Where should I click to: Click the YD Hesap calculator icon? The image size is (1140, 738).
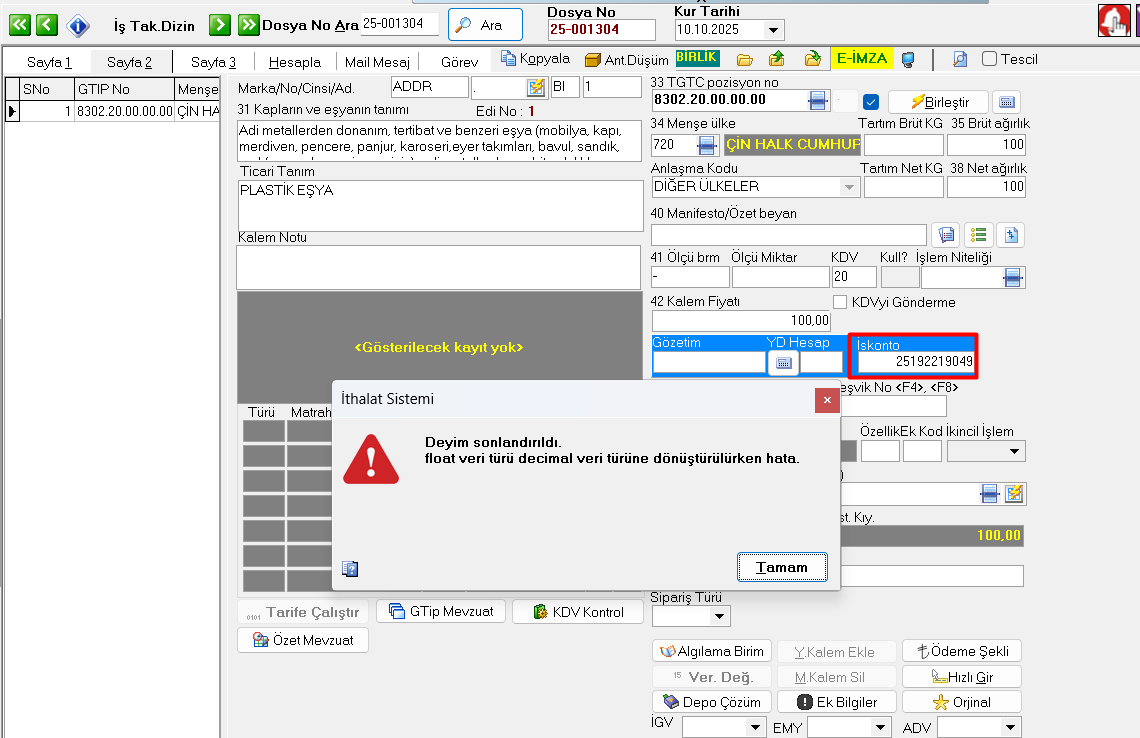tap(783, 362)
